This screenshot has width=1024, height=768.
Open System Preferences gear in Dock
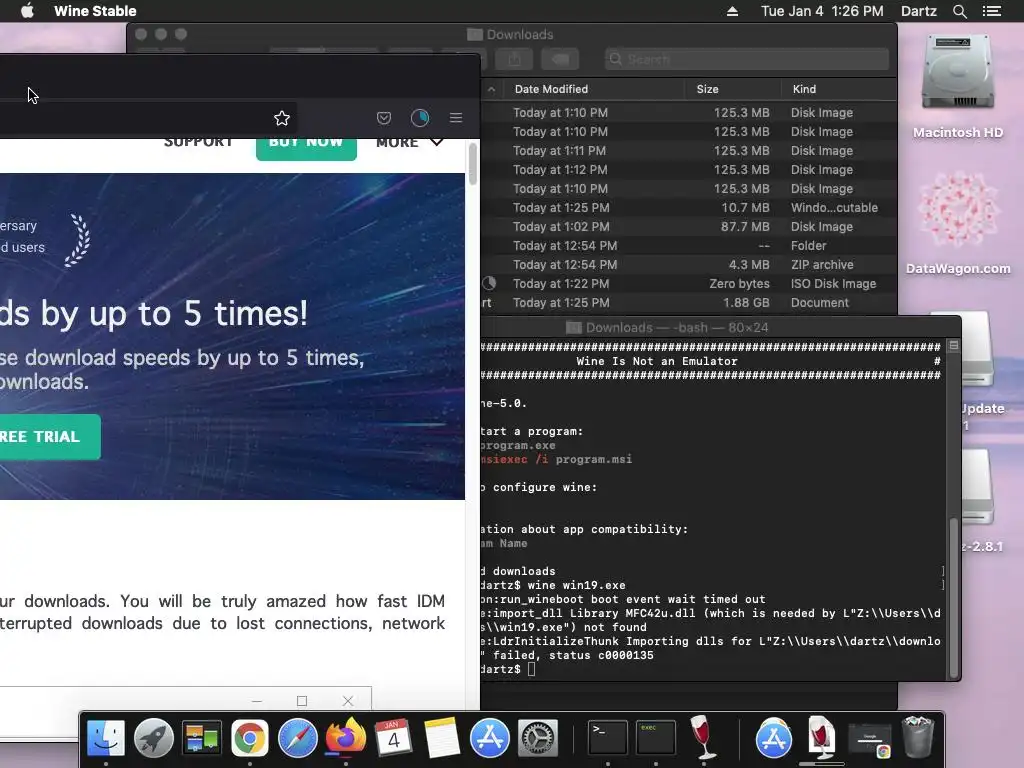(538, 738)
